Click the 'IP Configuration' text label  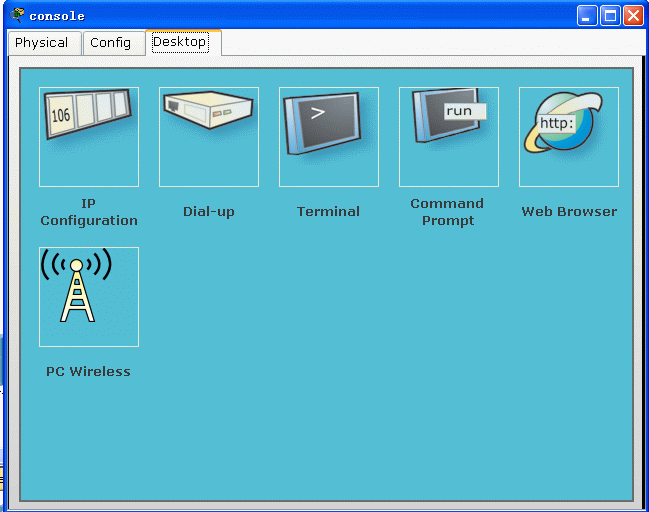click(x=89, y=212)
